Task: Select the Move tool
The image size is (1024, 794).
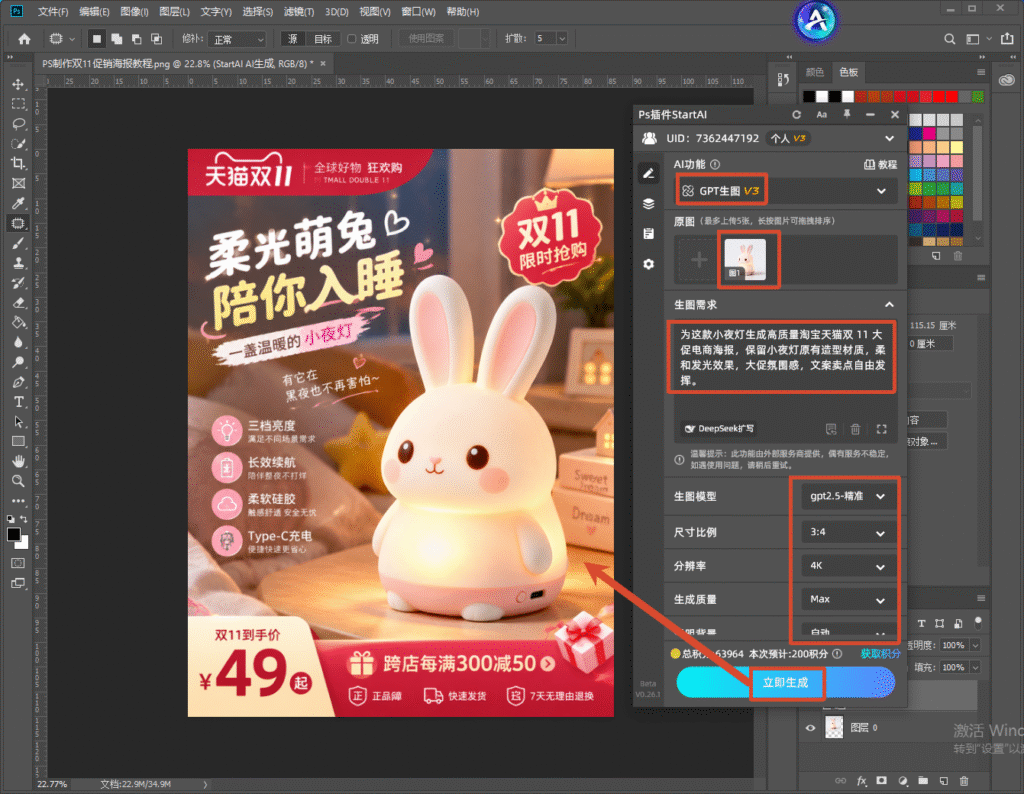Action: click(18, 84)
